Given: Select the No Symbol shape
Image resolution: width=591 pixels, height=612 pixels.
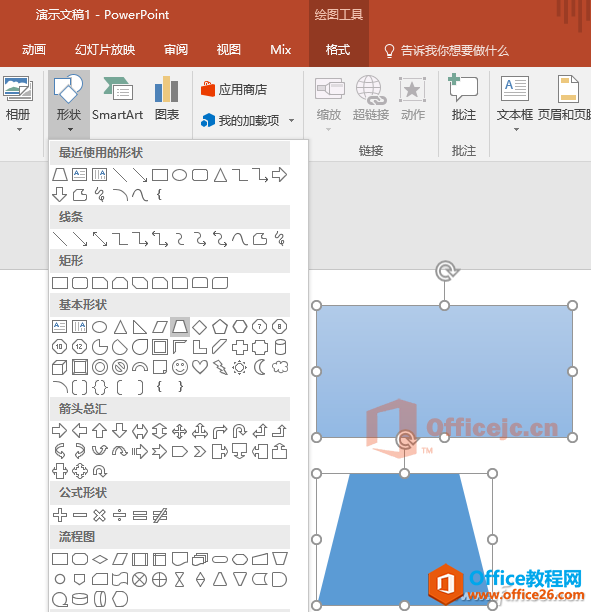Looking at the screenshot, I should coord(120,367).
